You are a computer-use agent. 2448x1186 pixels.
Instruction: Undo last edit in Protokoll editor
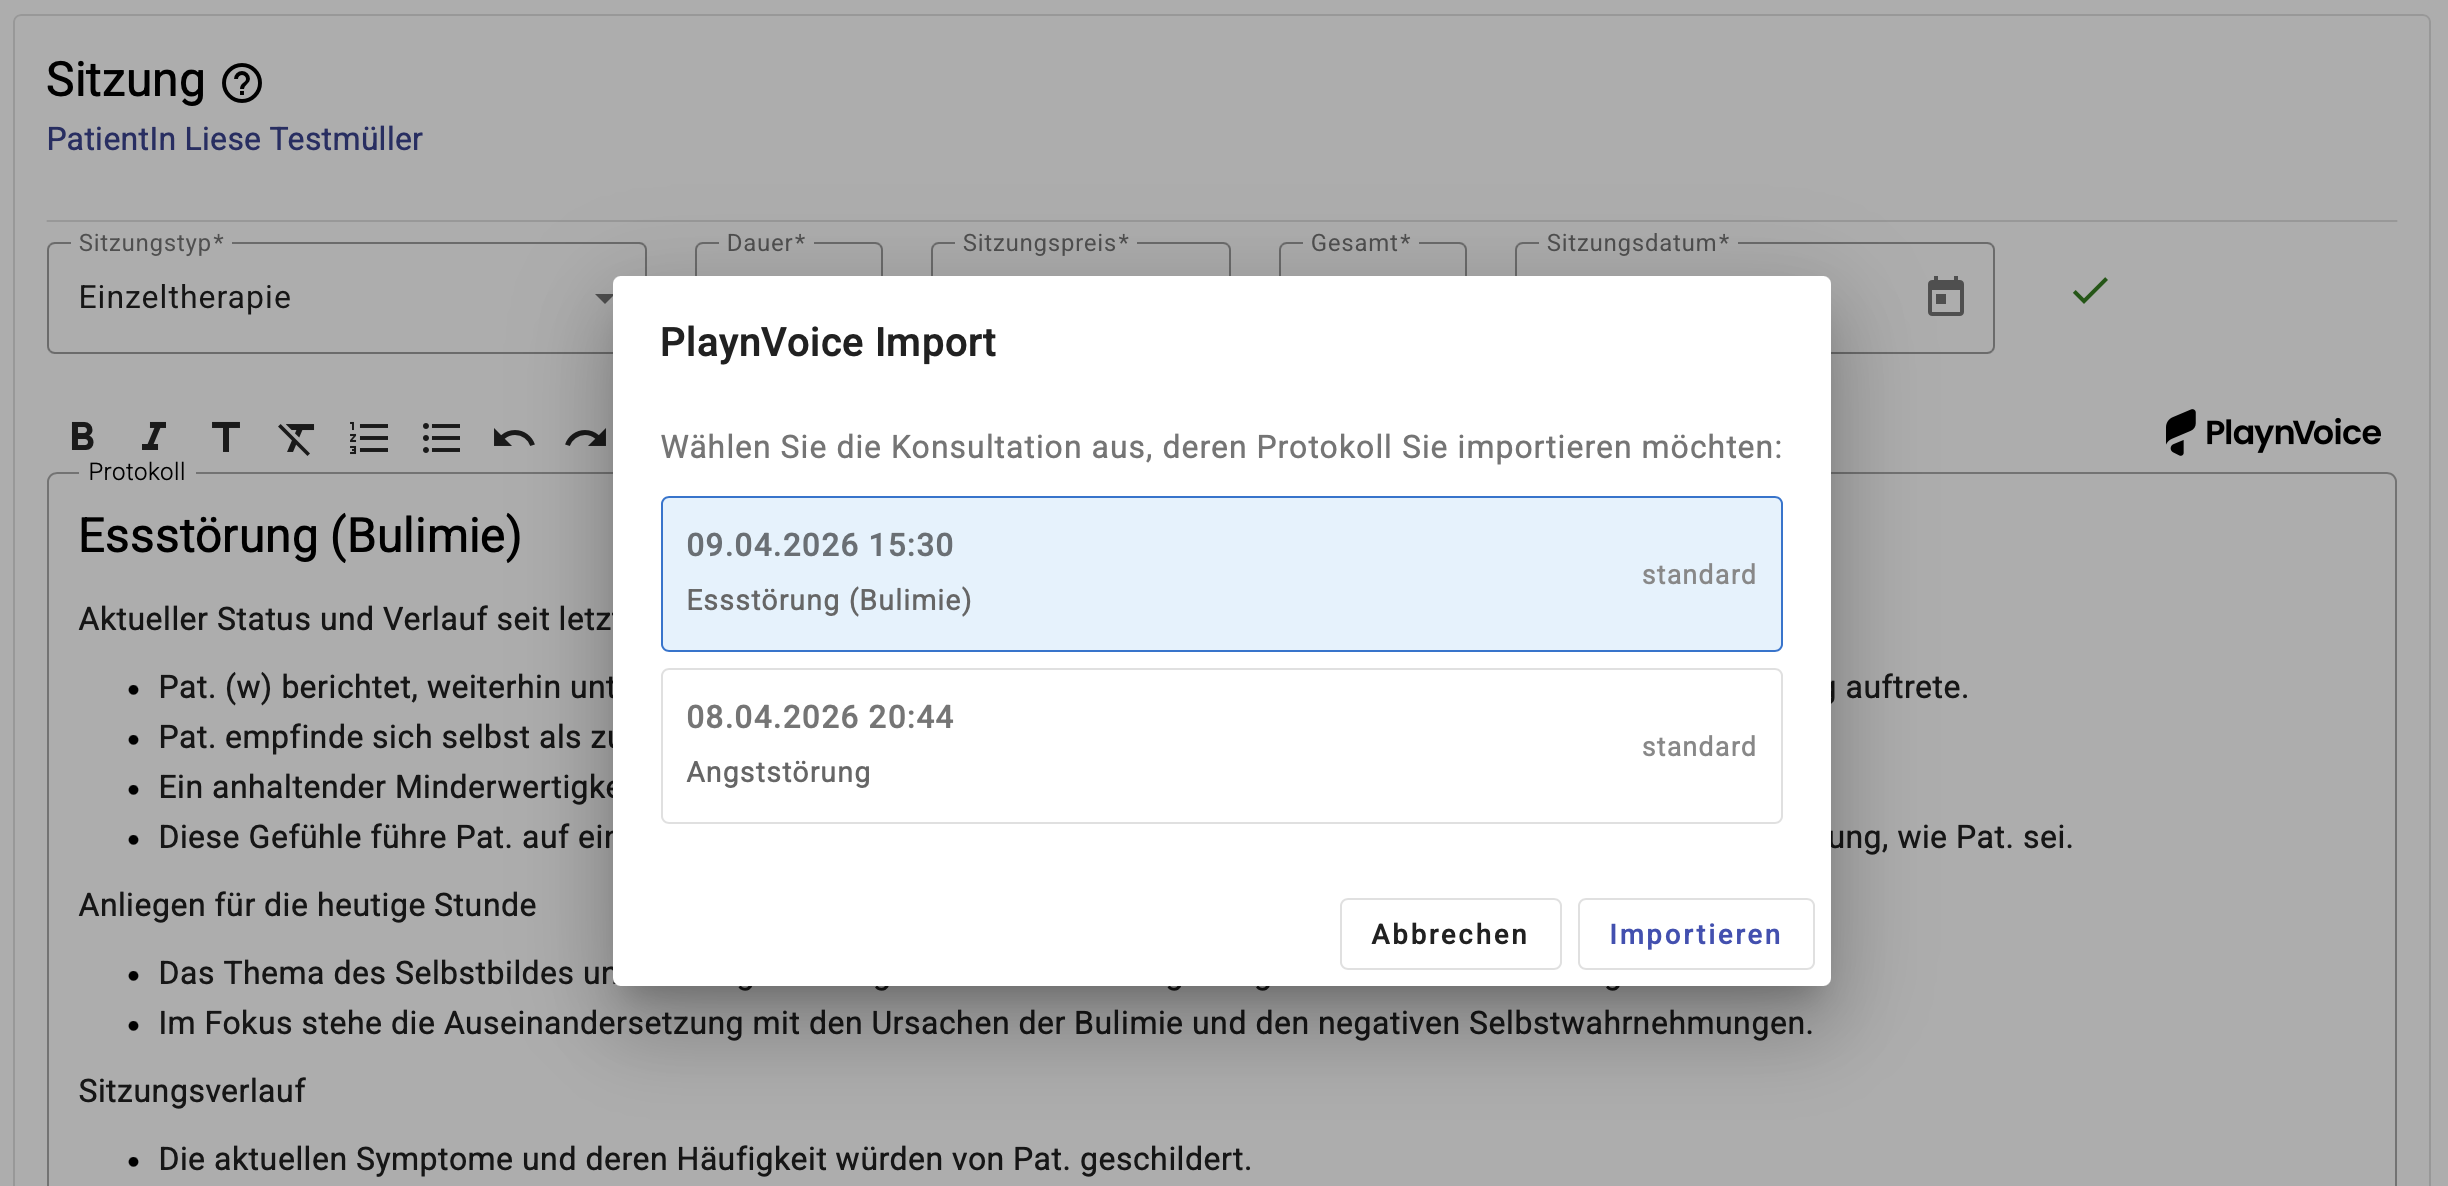514,437
